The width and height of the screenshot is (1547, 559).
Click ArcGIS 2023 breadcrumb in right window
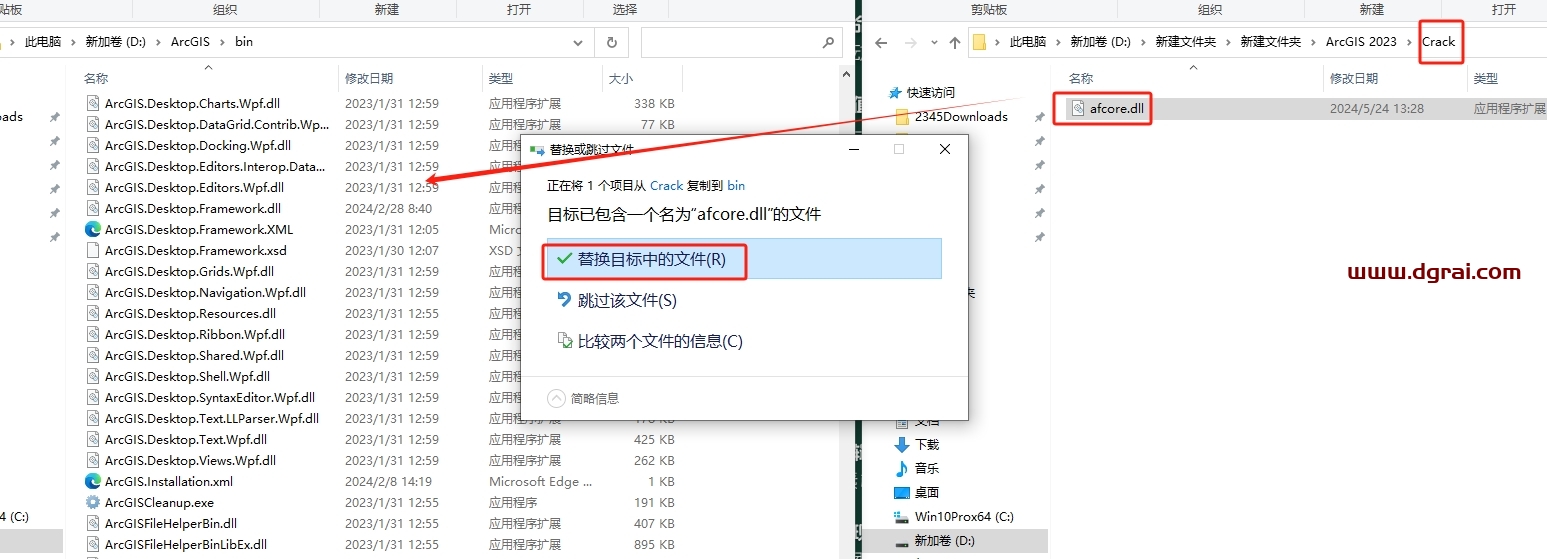pyautogui.click(x=1361, y=42)
